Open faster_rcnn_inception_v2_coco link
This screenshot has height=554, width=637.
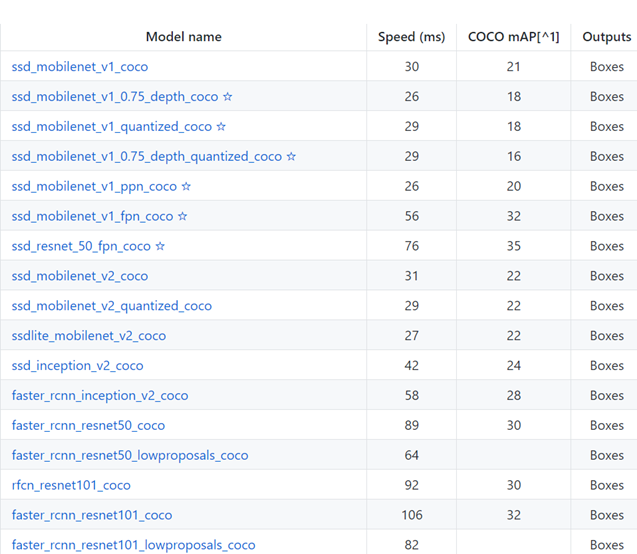[x=100, y=396]
